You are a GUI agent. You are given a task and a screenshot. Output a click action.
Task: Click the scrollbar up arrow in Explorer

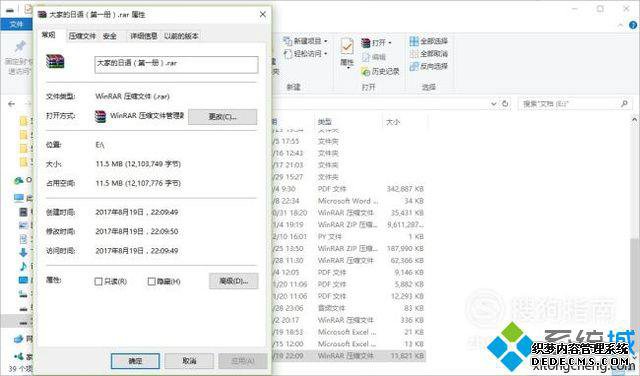(x=635, y=120)
